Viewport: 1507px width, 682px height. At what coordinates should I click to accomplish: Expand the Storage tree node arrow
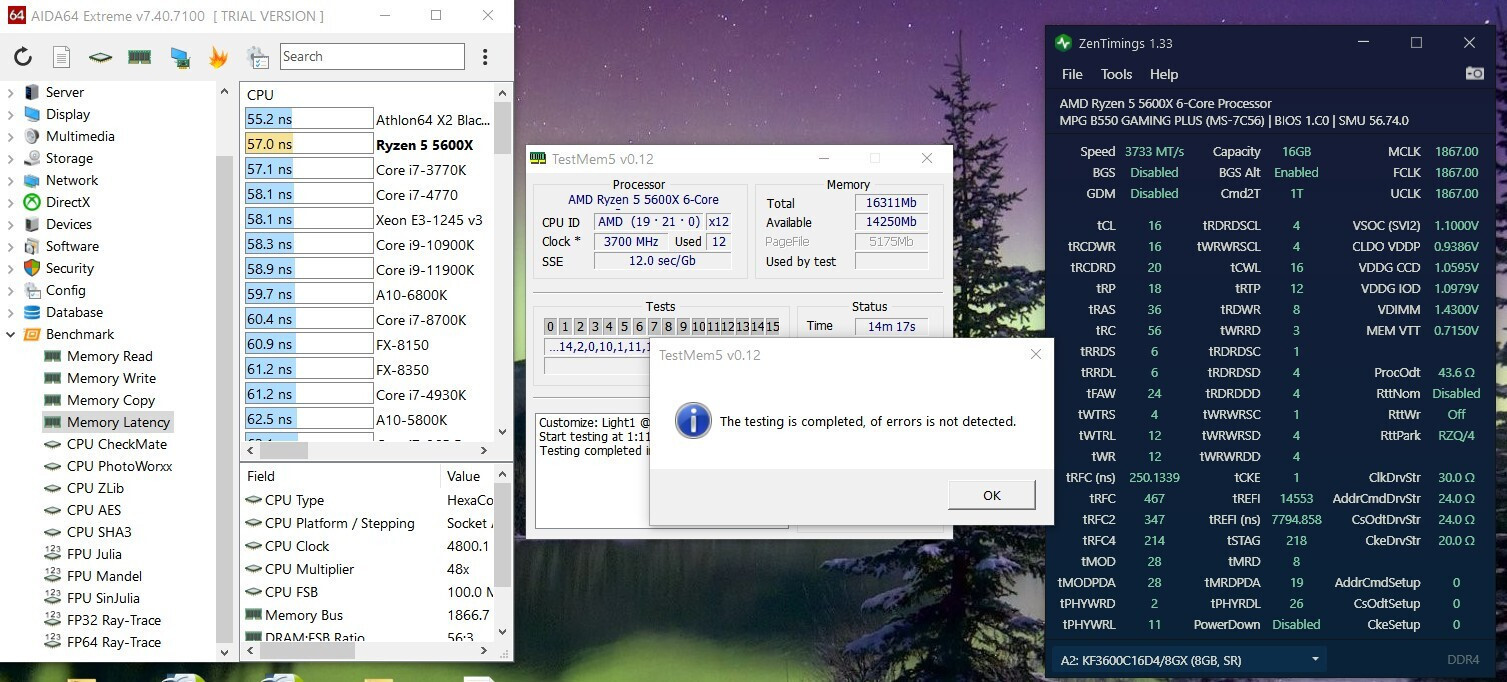click(11, 158)
